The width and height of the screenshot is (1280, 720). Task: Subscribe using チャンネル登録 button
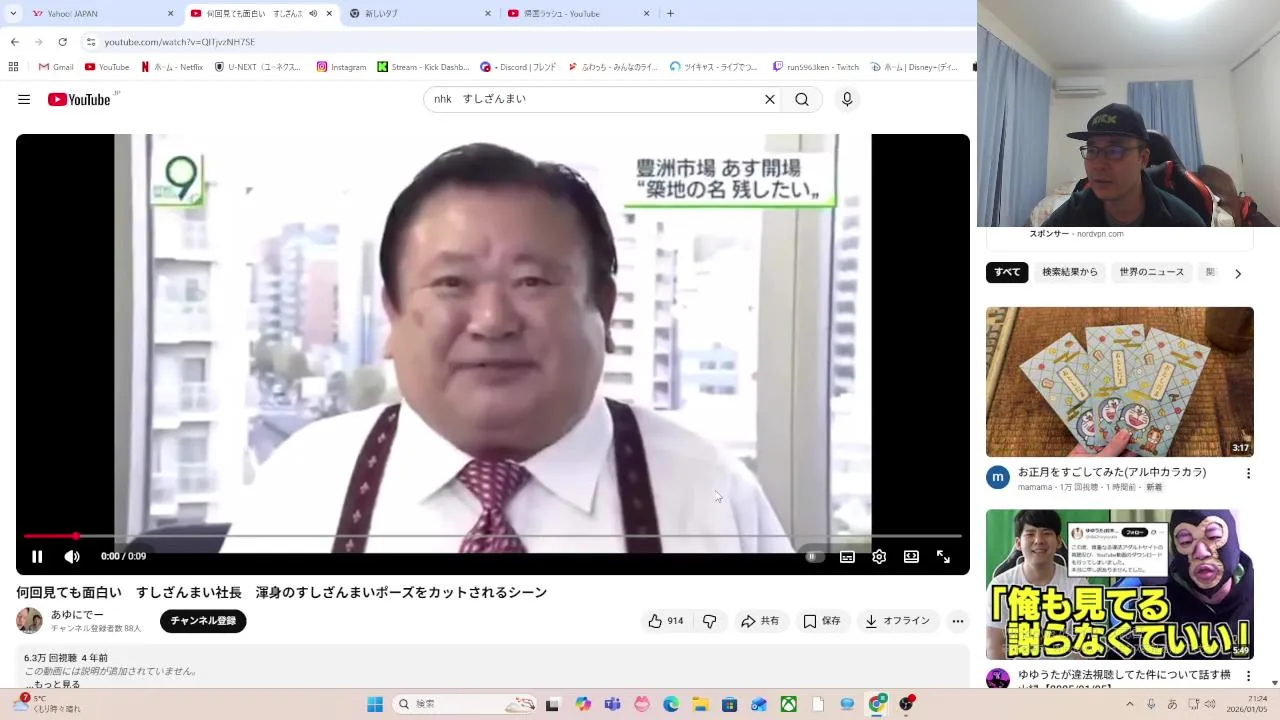click(x=203, y=621)
